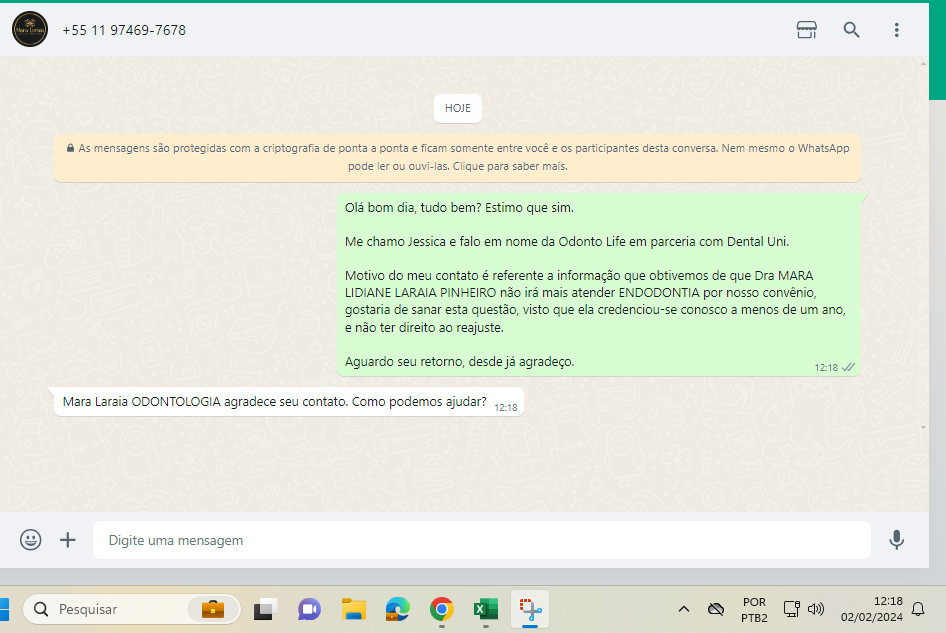This screenshot has height=633, width=946.
Task: Open the attach plus menu
Action: point(68,539)
